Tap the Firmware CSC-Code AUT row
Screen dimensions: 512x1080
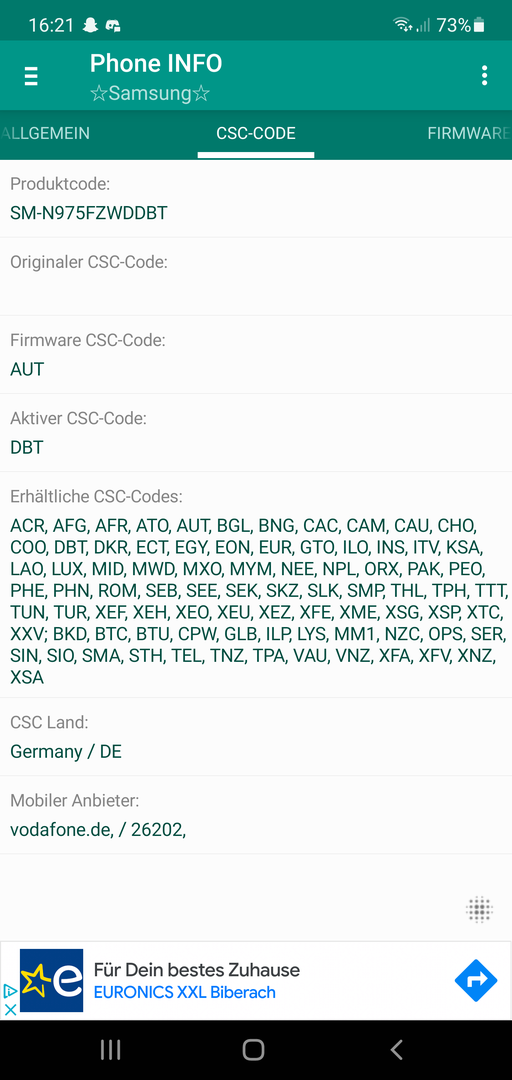pyautogui.click(x=256, y=355)
